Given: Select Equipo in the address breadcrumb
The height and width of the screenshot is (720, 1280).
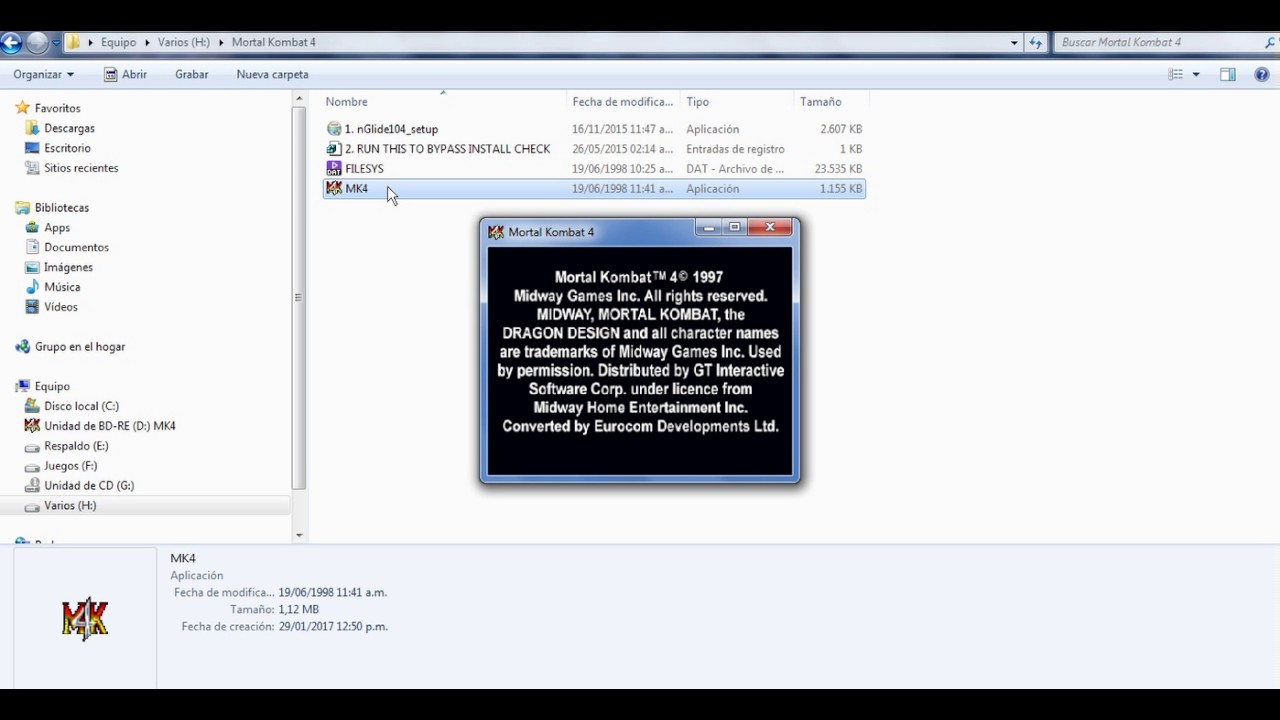Looking at the screenshot, I should tap(118, 43).
